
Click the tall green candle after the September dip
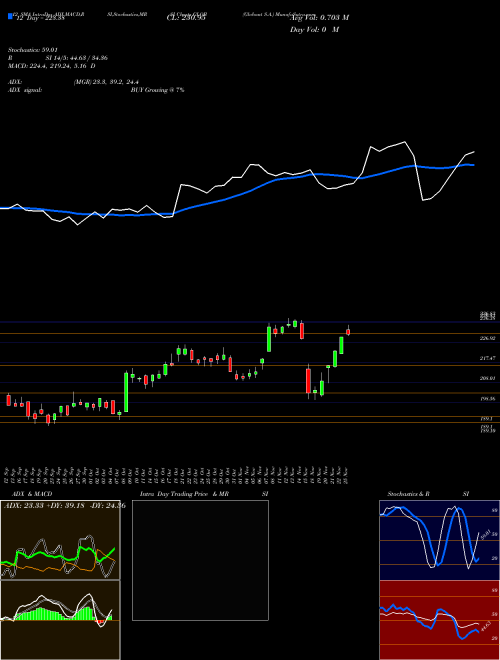126,392
